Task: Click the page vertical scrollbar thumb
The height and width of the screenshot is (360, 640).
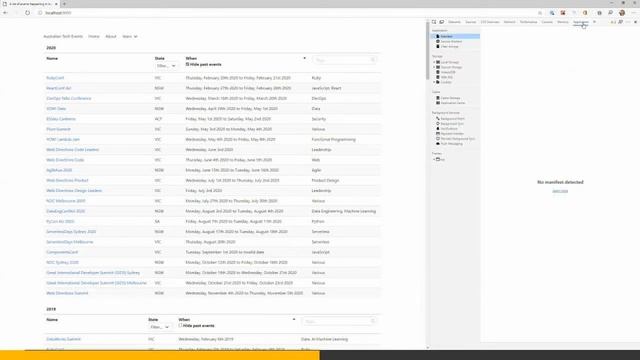Action: pyautogui.click(x=427, y=51)
